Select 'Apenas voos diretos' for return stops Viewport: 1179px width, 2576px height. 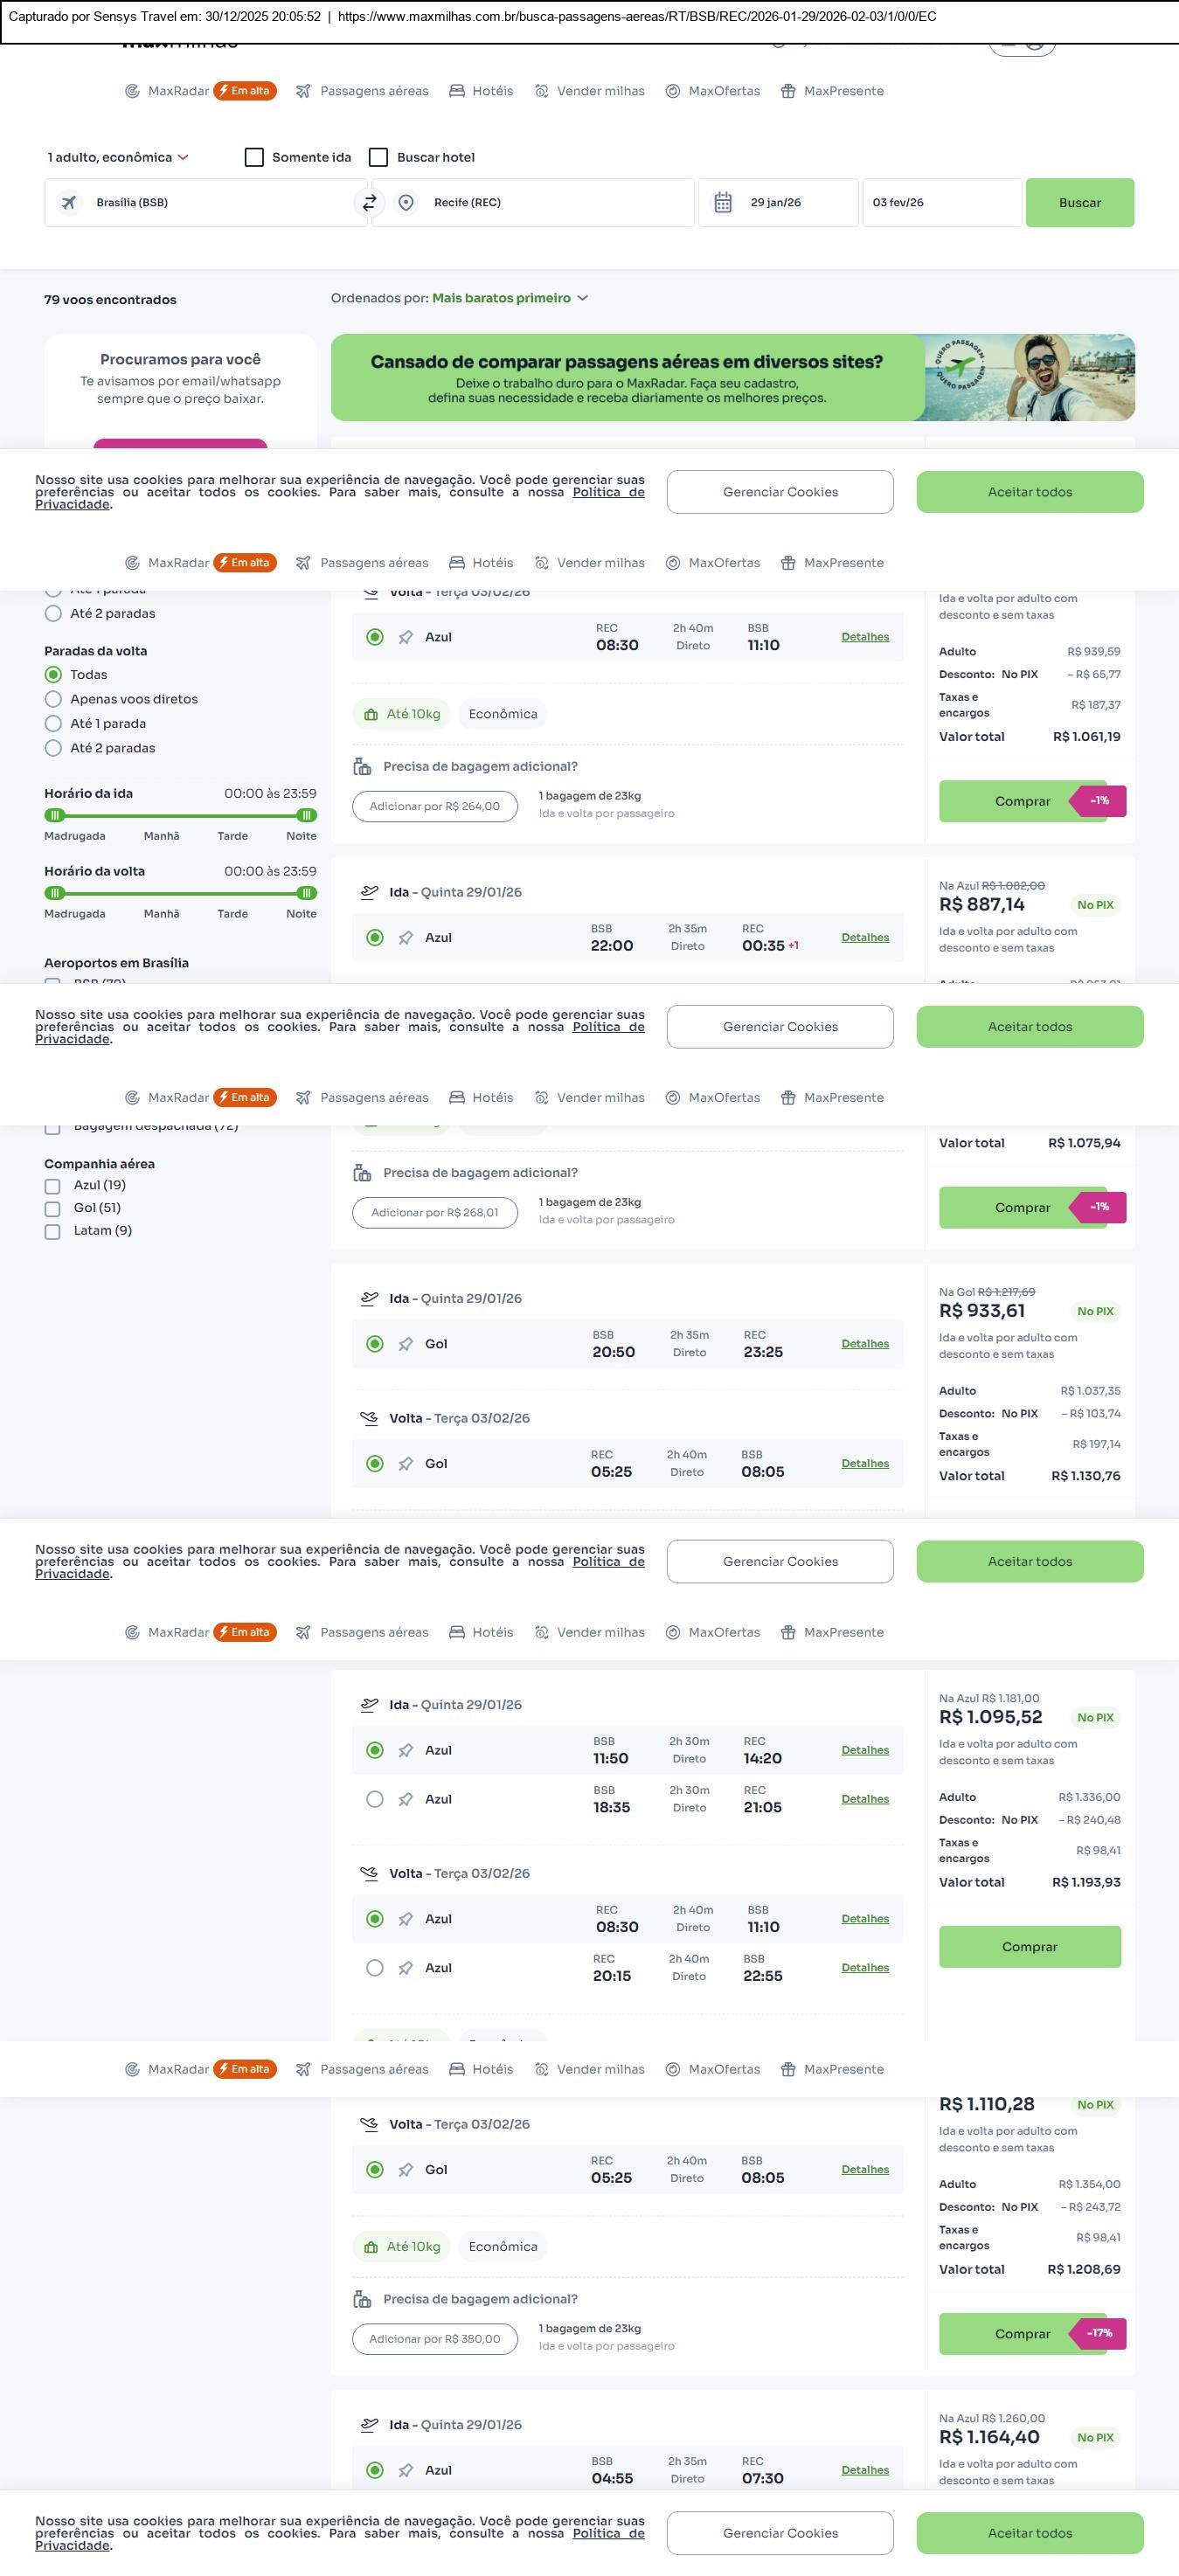(x=54, y=700)
